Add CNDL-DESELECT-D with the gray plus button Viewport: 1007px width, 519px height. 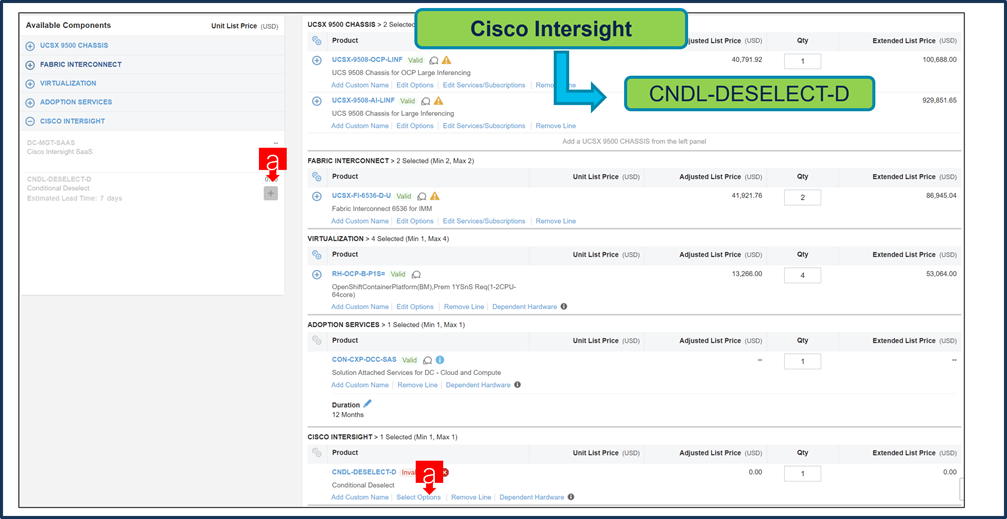[271, 193]
